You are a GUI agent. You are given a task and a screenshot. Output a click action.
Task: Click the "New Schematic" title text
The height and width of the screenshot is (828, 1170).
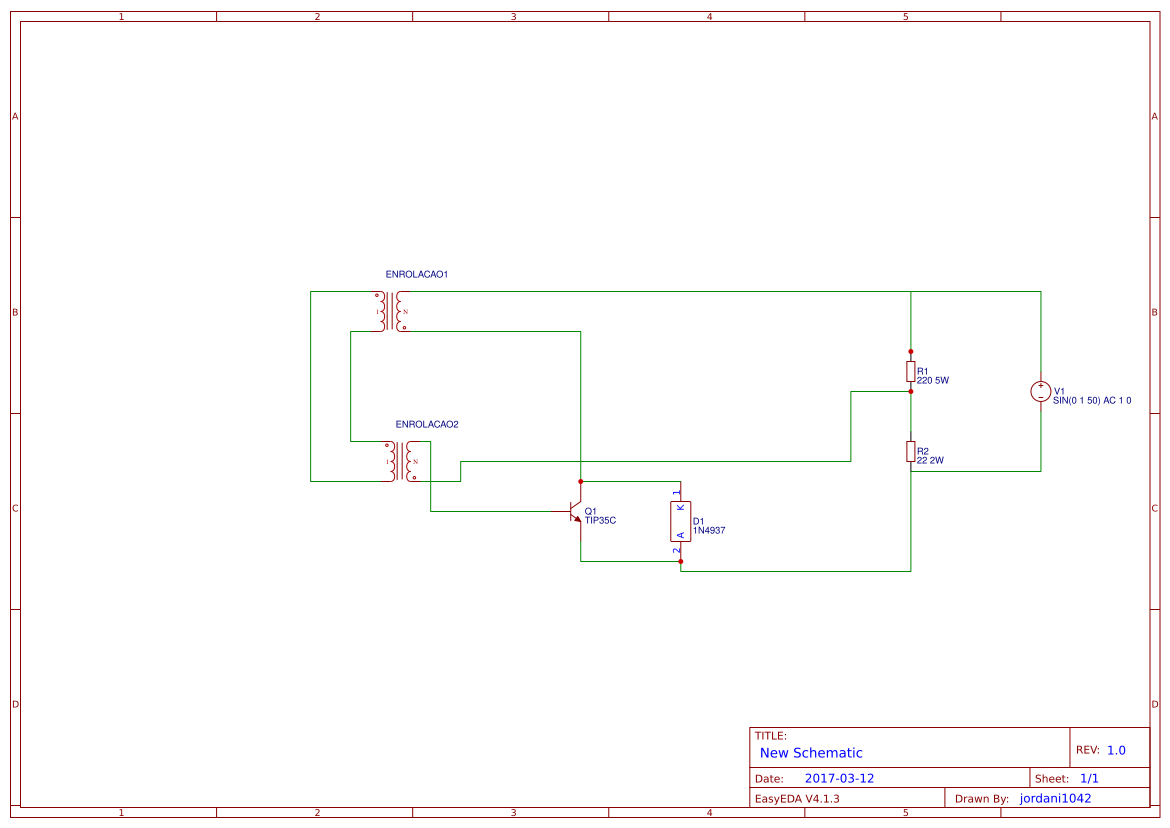(809, 753)
